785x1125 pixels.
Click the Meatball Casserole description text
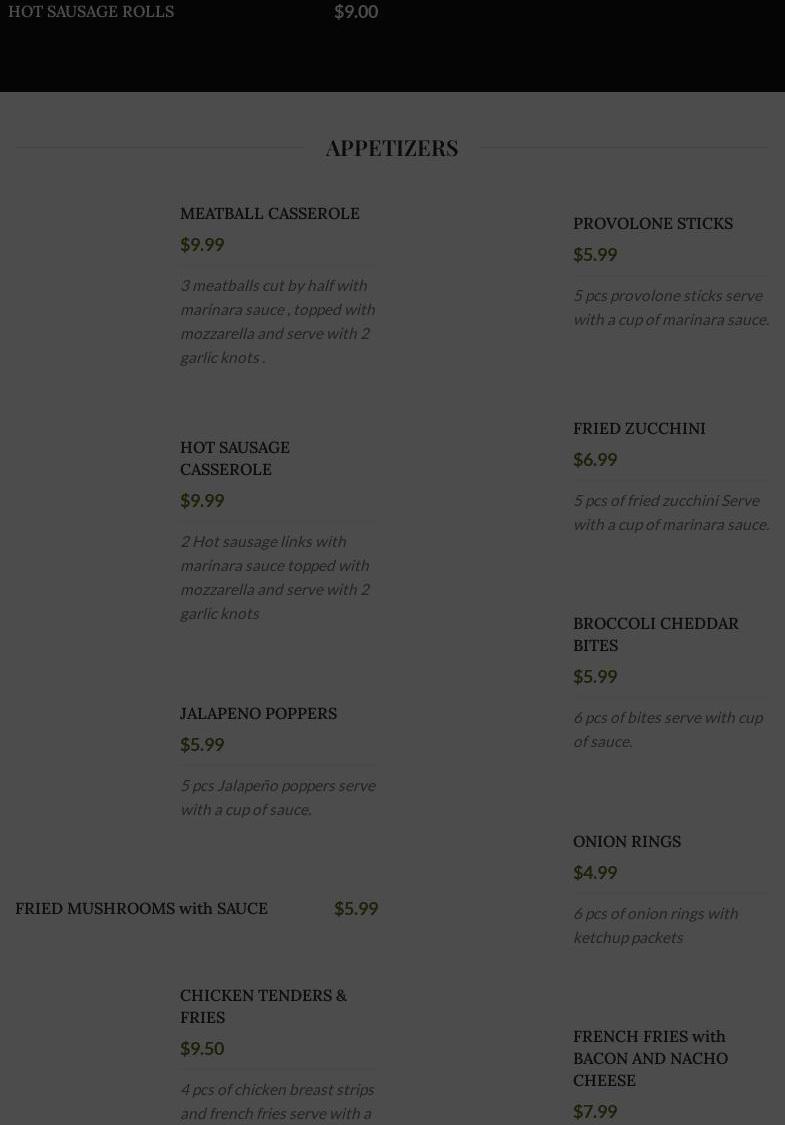coord(277,321)
